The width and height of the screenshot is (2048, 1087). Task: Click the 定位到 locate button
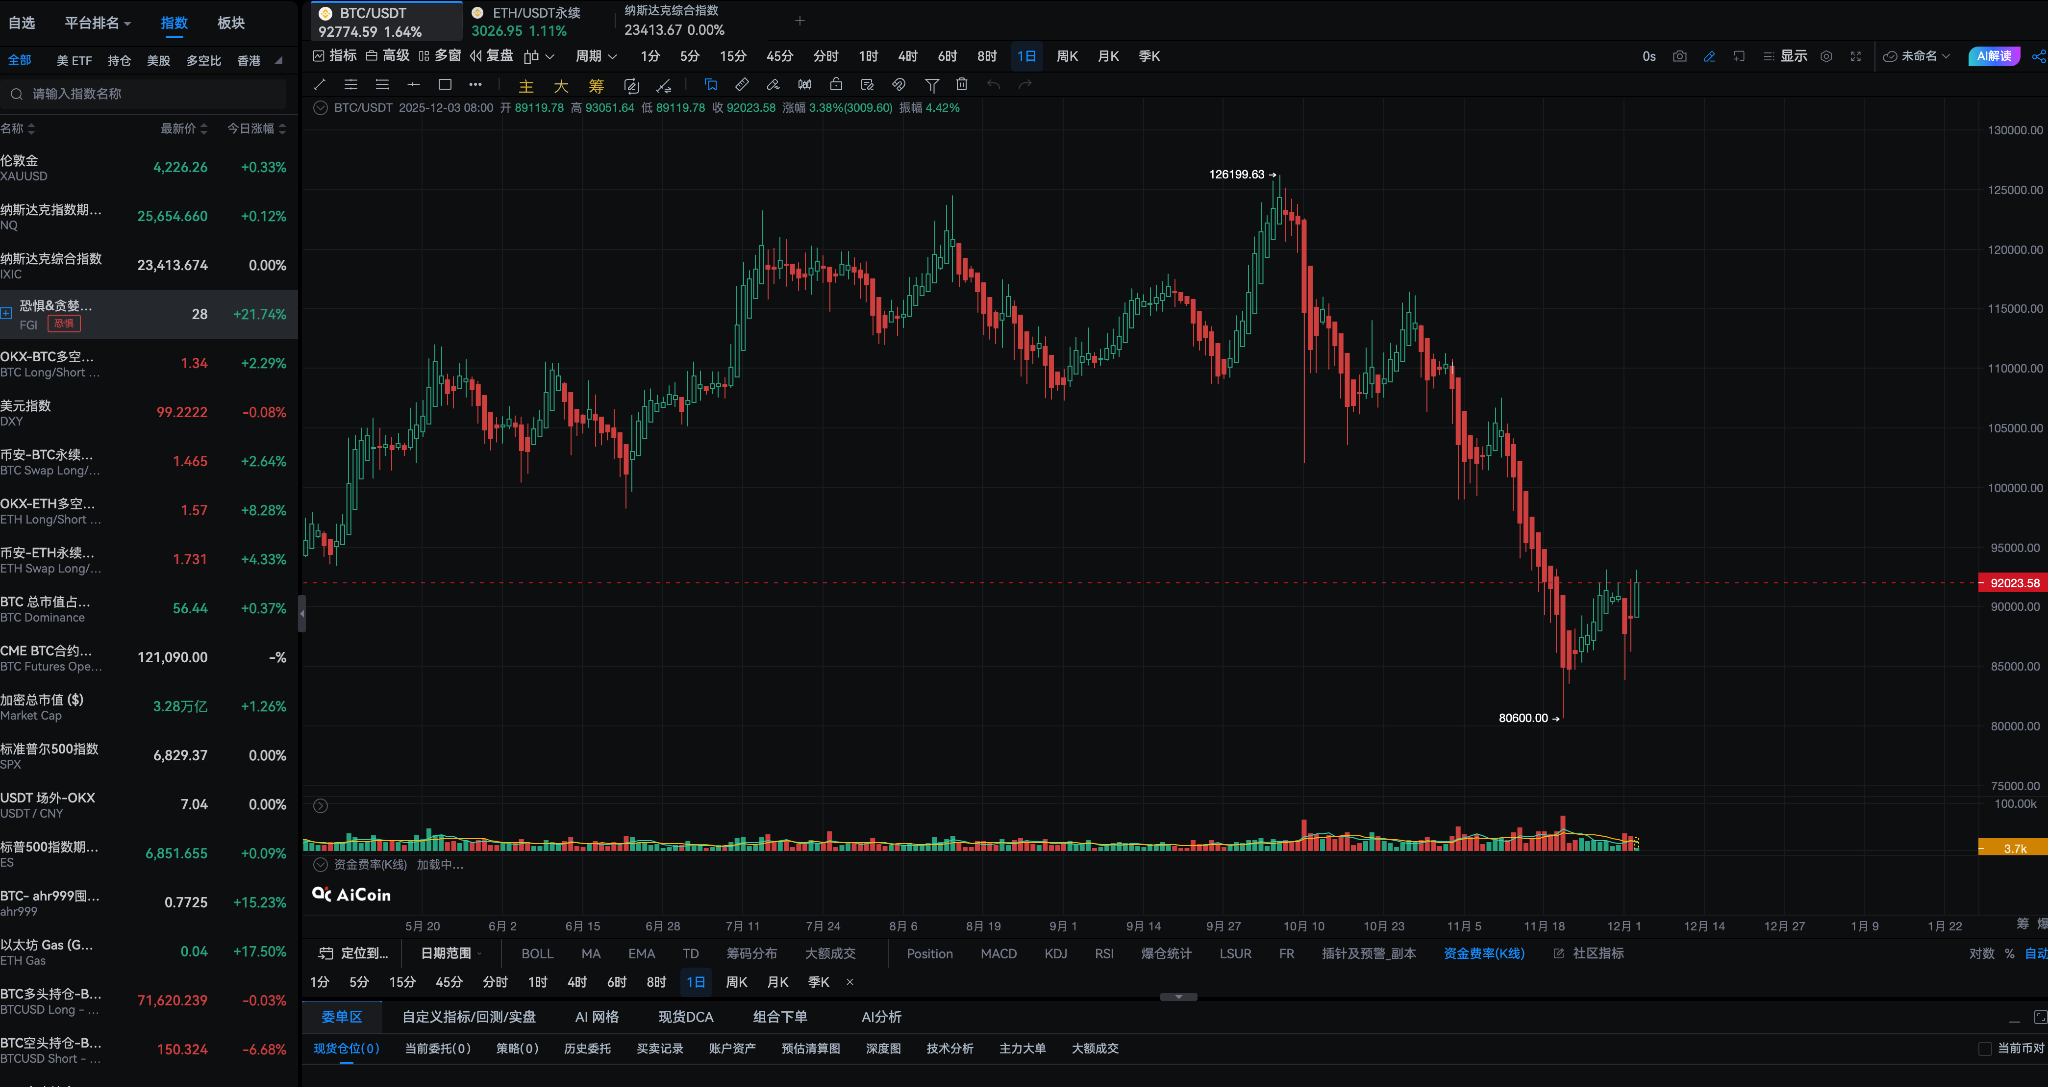(x=354, y=954)
